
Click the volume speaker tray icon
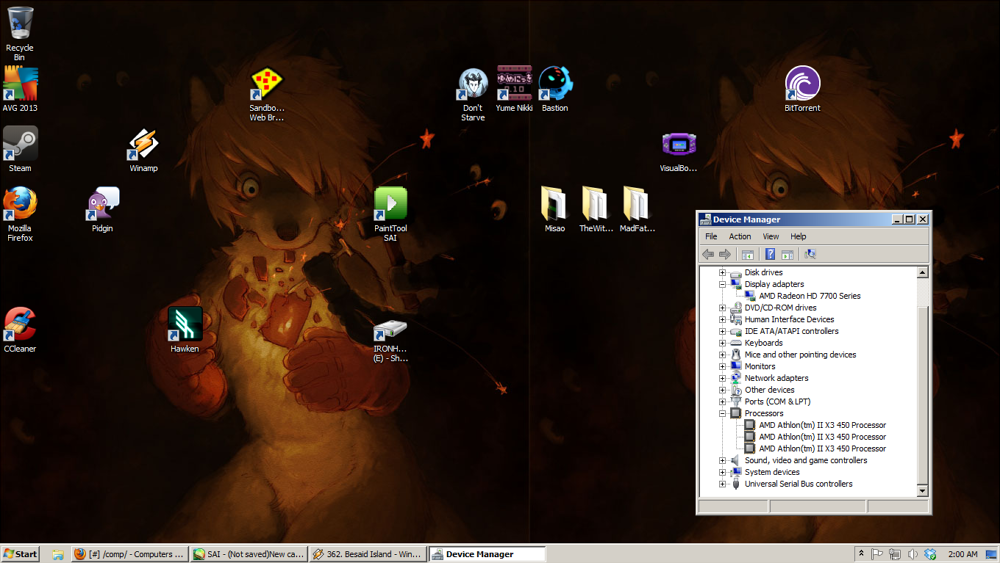pos(913,554)
